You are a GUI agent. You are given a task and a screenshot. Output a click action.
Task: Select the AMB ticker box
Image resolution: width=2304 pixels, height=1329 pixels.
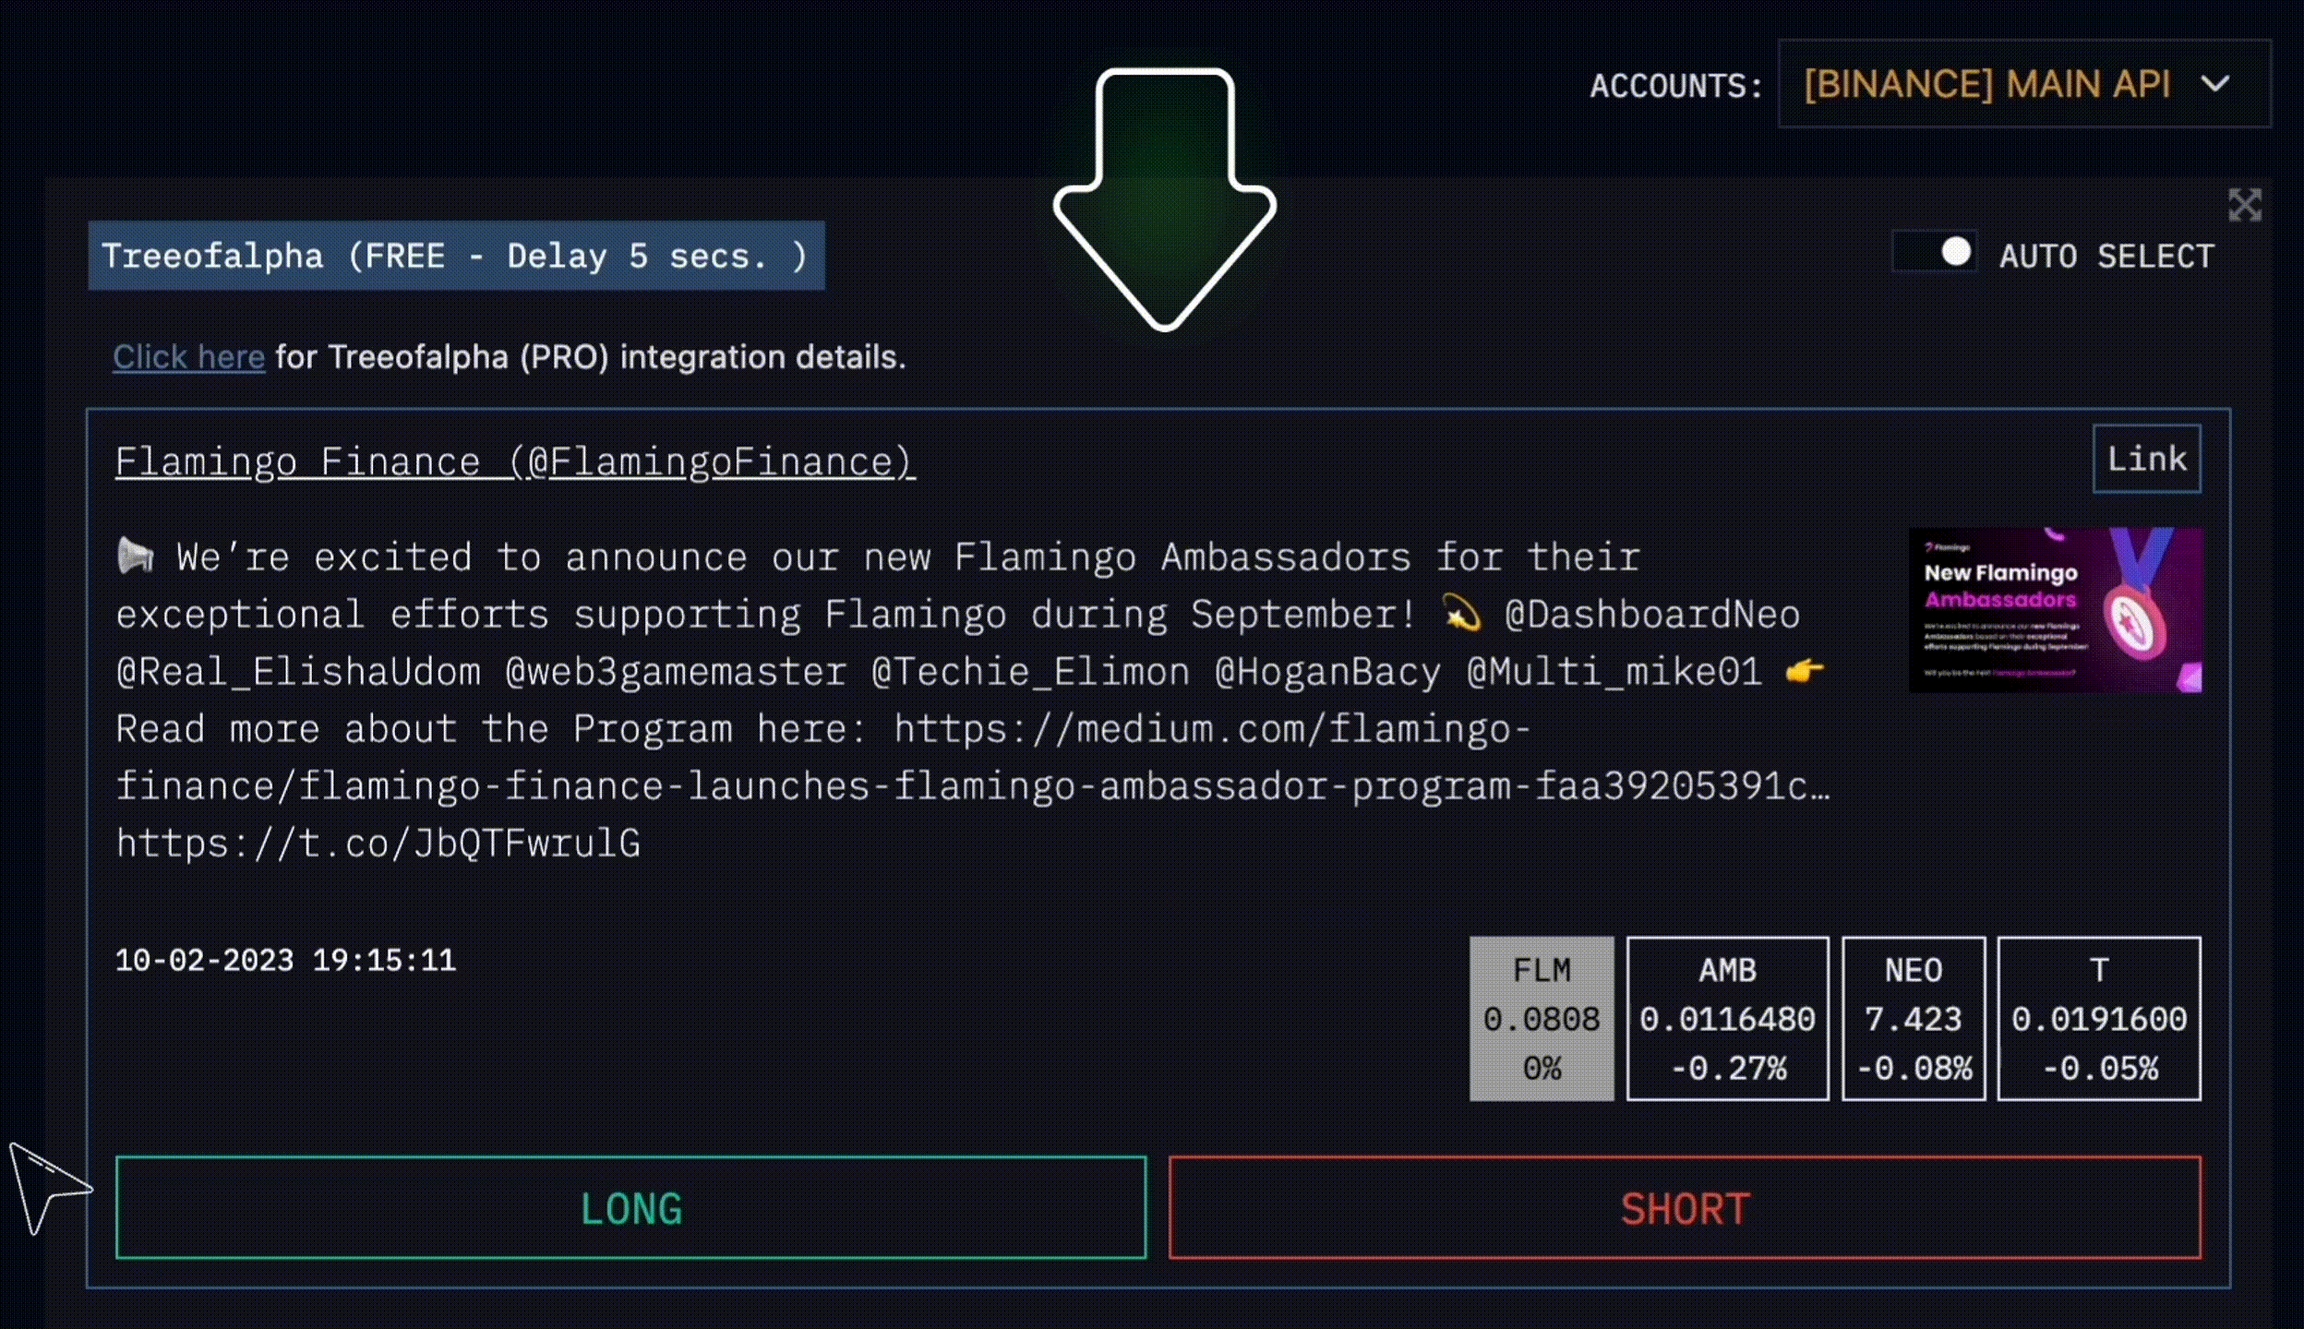(x=1727, y=1018)
